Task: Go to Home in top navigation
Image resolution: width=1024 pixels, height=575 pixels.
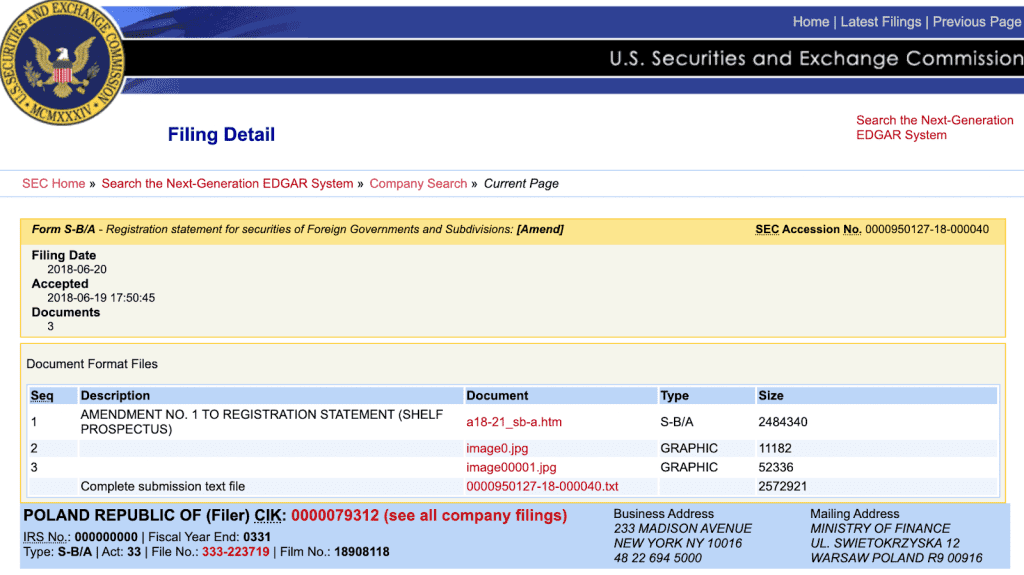Action: pyautogui.click(x=810, y=22)
